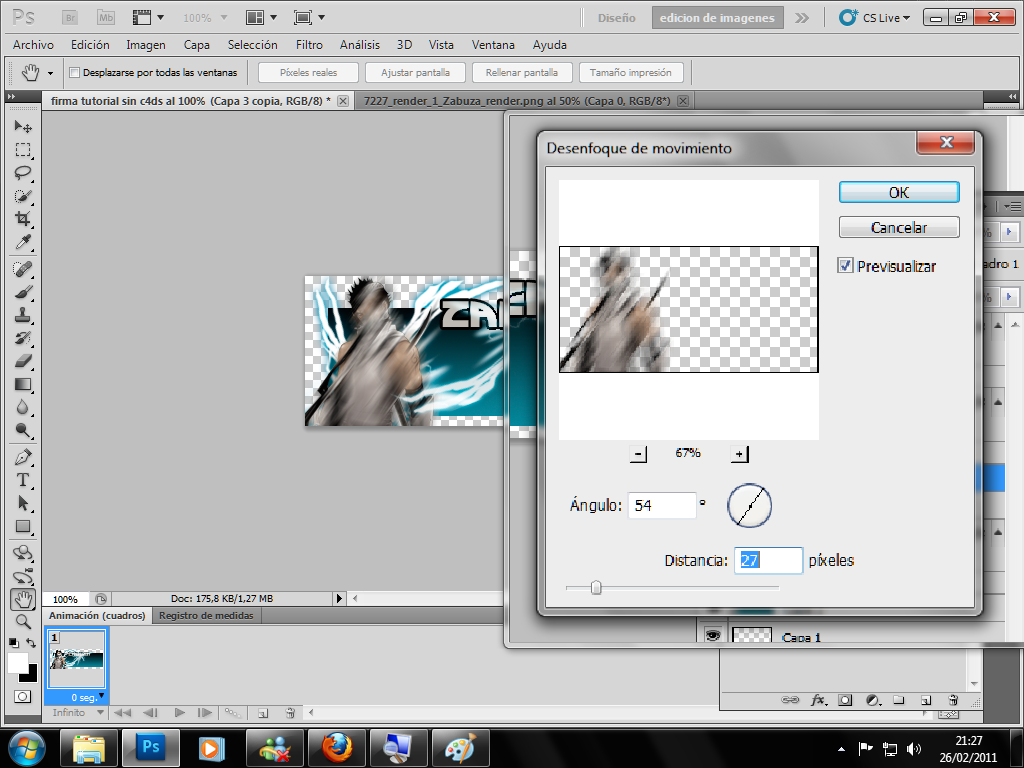Expand more workspaces chevron
Image resolution: width=1024 pixels, height=768 pixels.
point(801,18)
